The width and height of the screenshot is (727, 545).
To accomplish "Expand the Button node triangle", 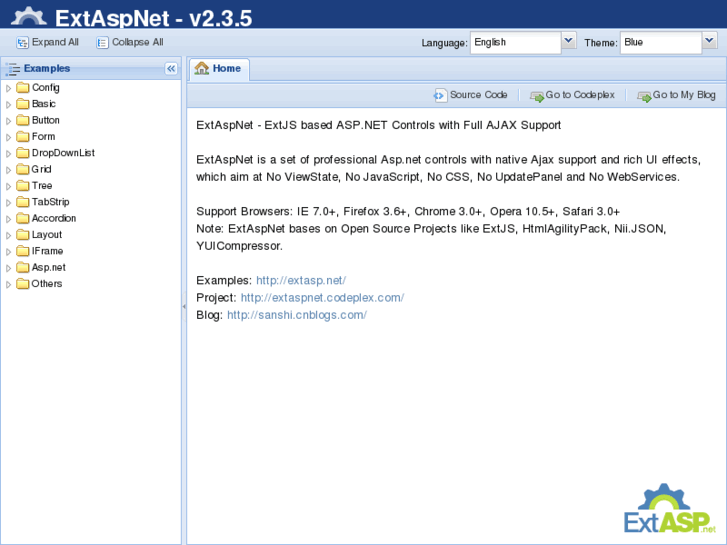I will coord(8,121).
